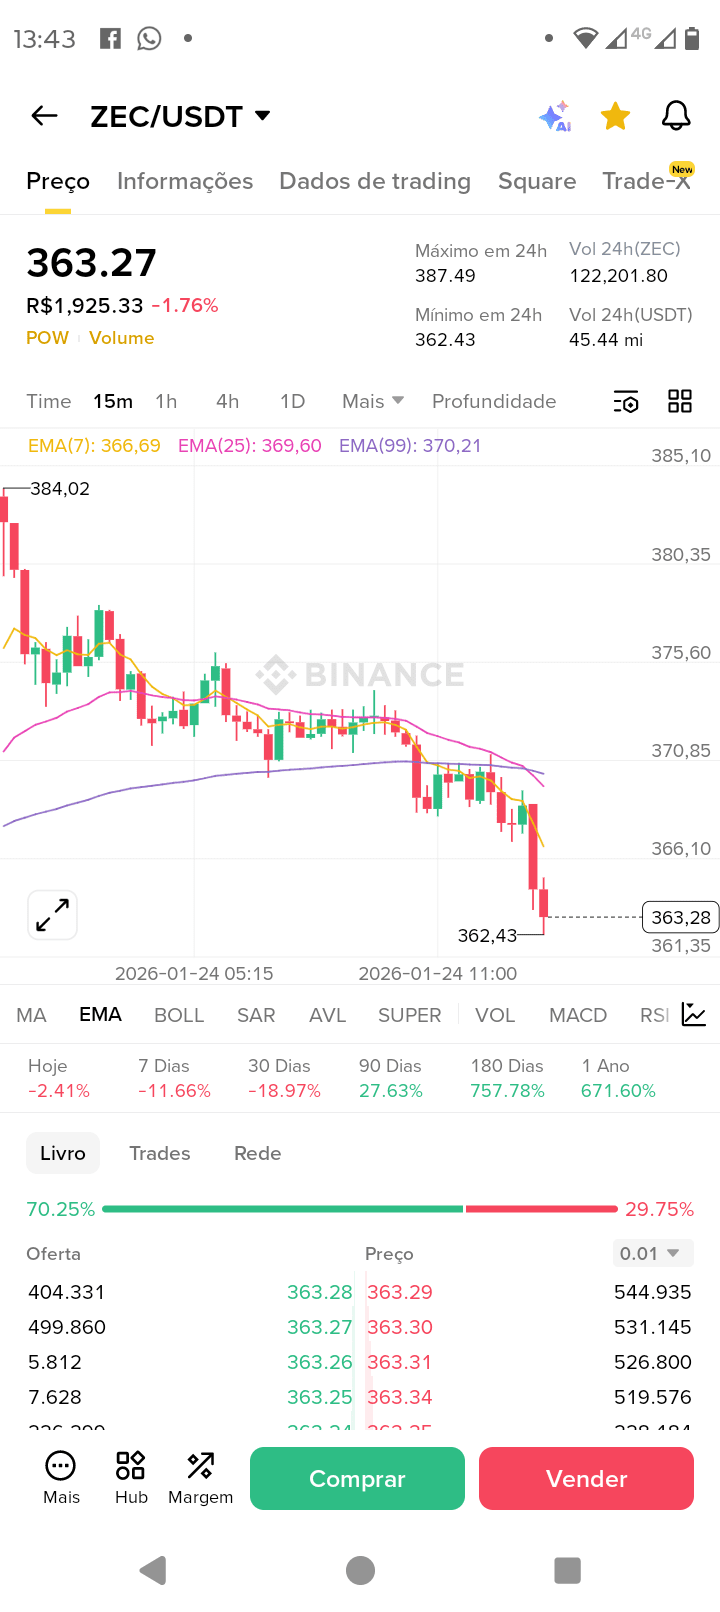
Task: Open chart settings icon
Action: point(626,402)
